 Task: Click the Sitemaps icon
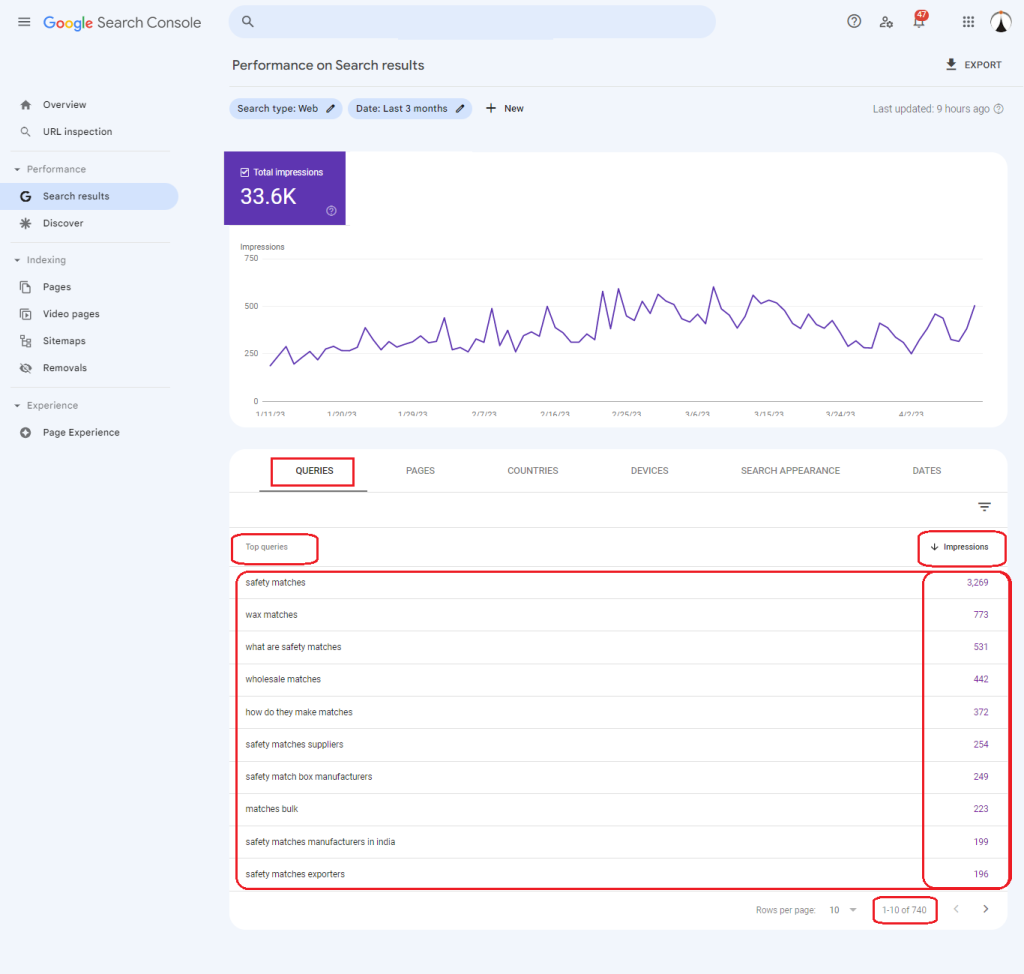(x=25, y=341)
